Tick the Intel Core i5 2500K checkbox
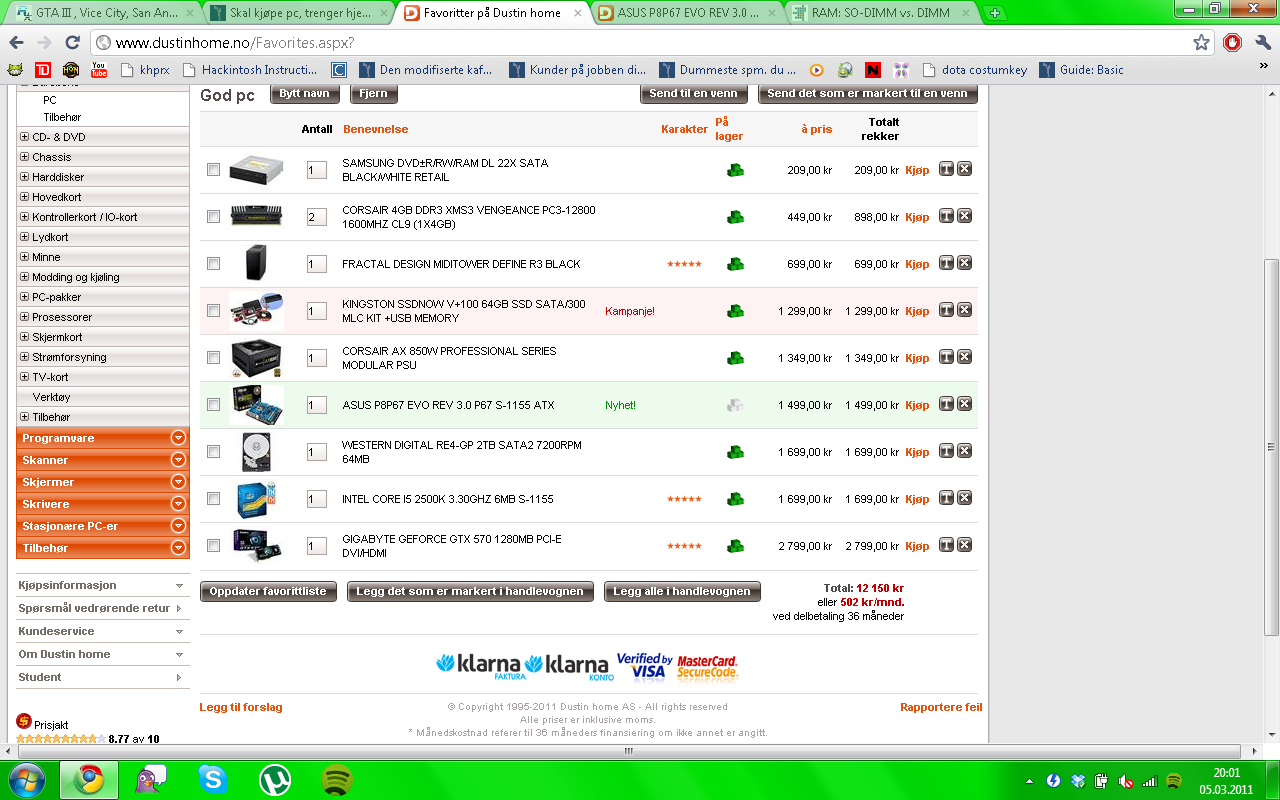The image size is (1280, 800). click(213, 499)
